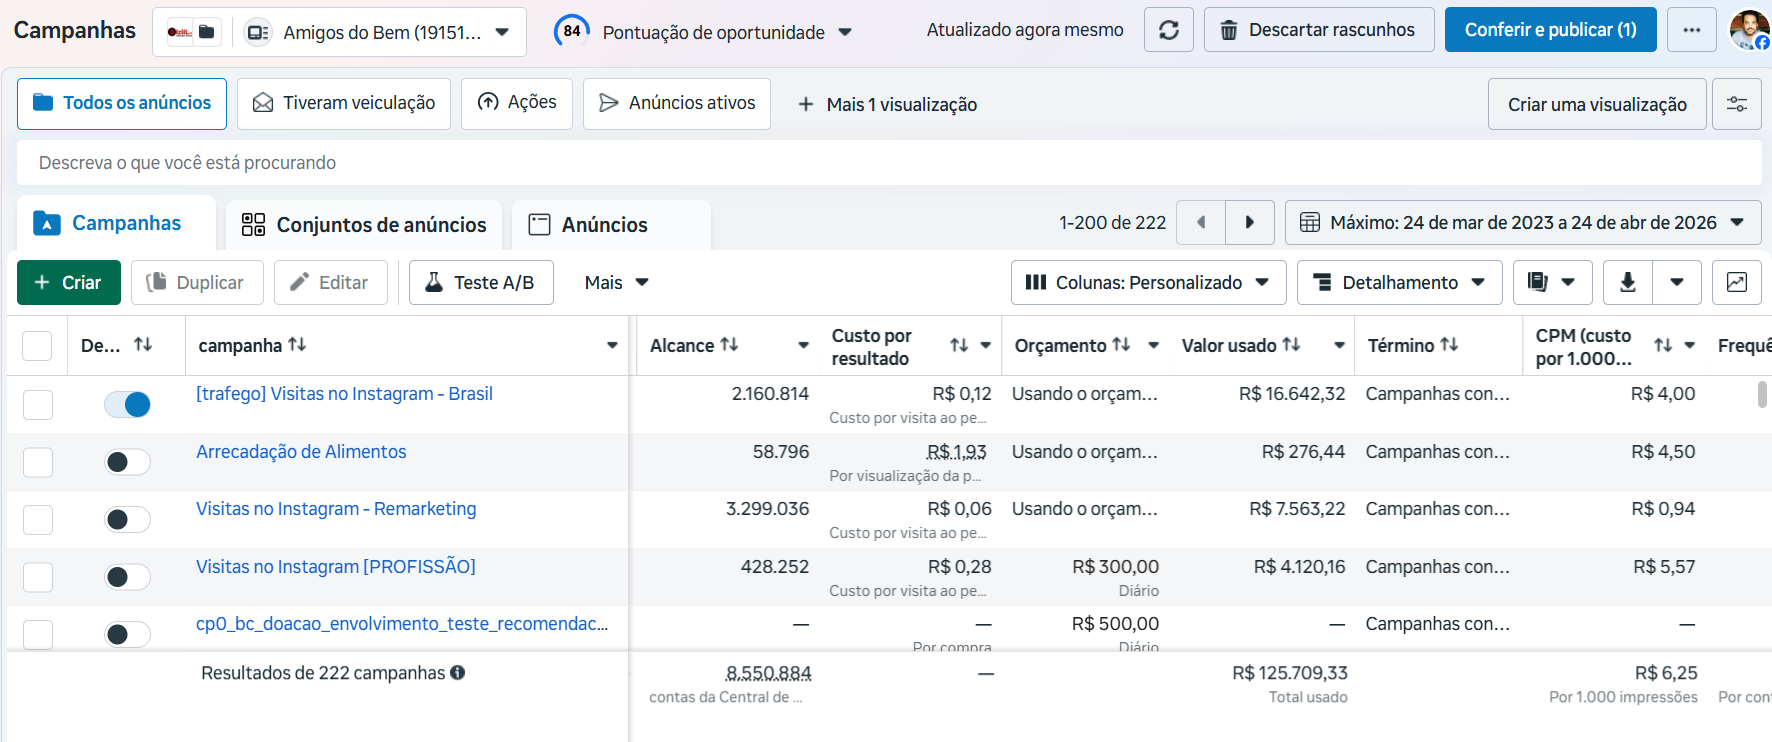Open the campanha column options caret
The height and width of the screenshot is (742, 1772).
point(612,345)
